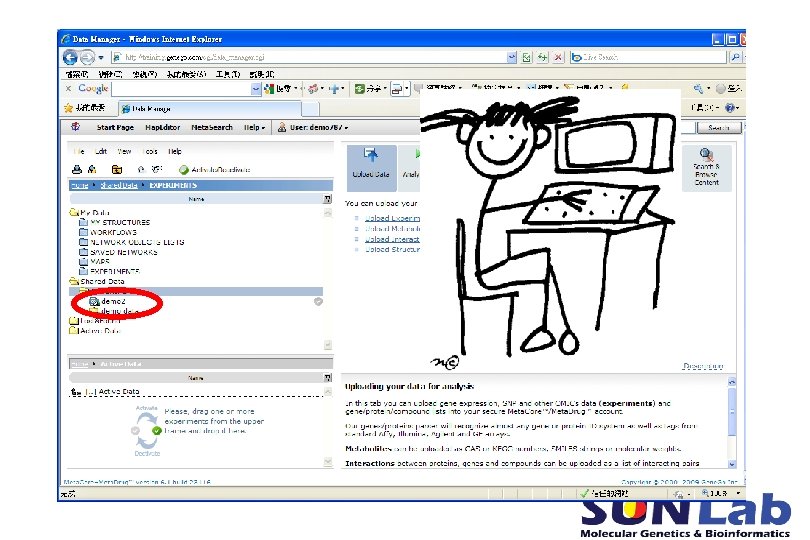Select the demo2 experiment item

(x=108, y=301)
